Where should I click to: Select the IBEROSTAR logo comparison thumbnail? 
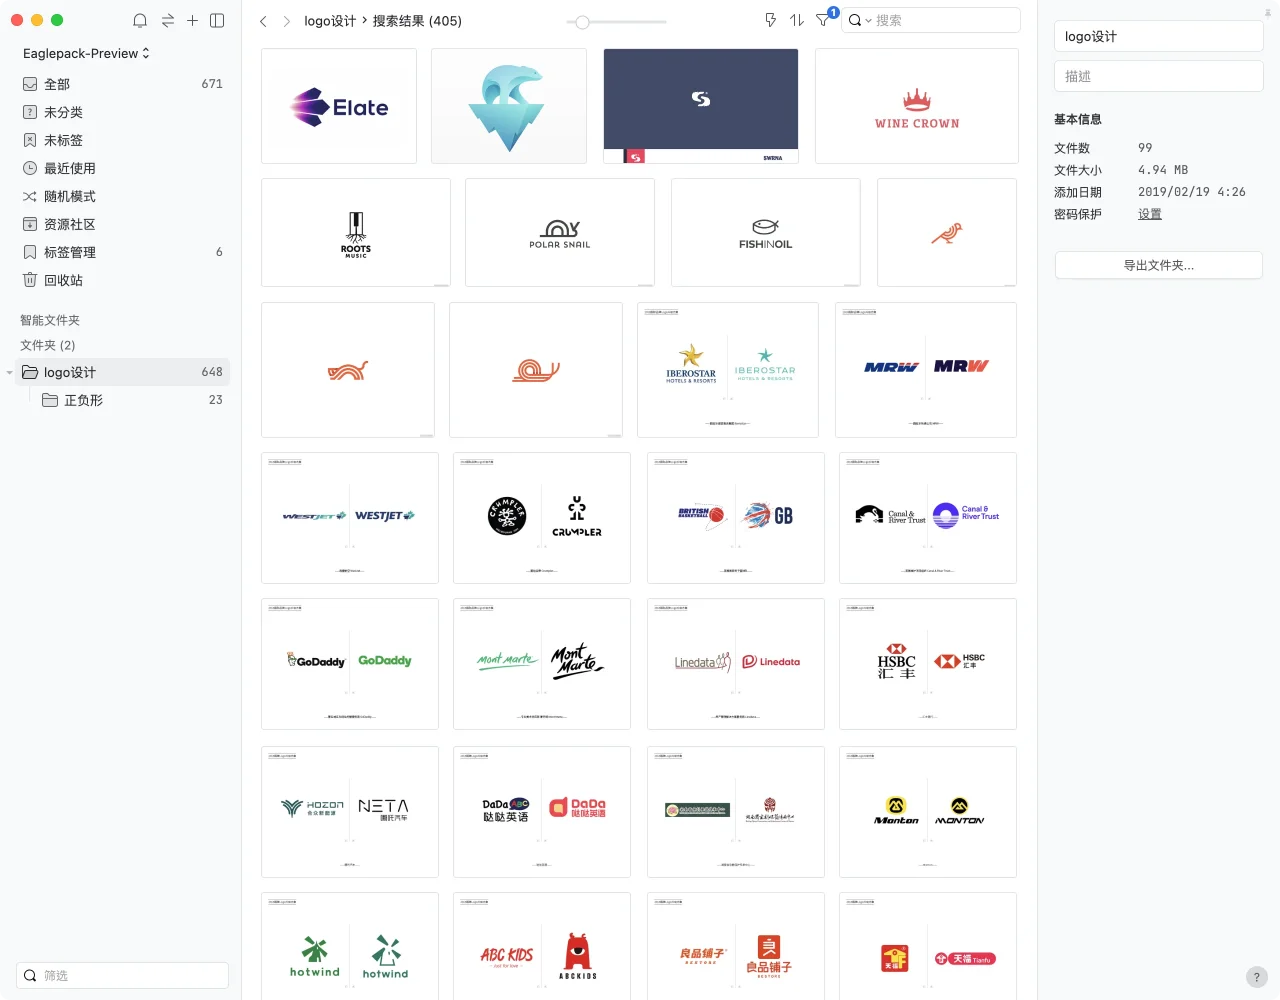coord(728,370)
